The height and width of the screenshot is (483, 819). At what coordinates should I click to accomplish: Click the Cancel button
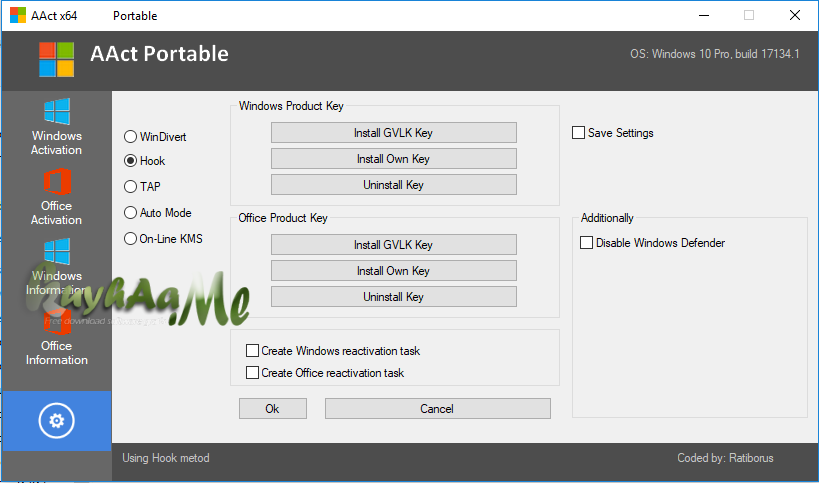(438, 408)
